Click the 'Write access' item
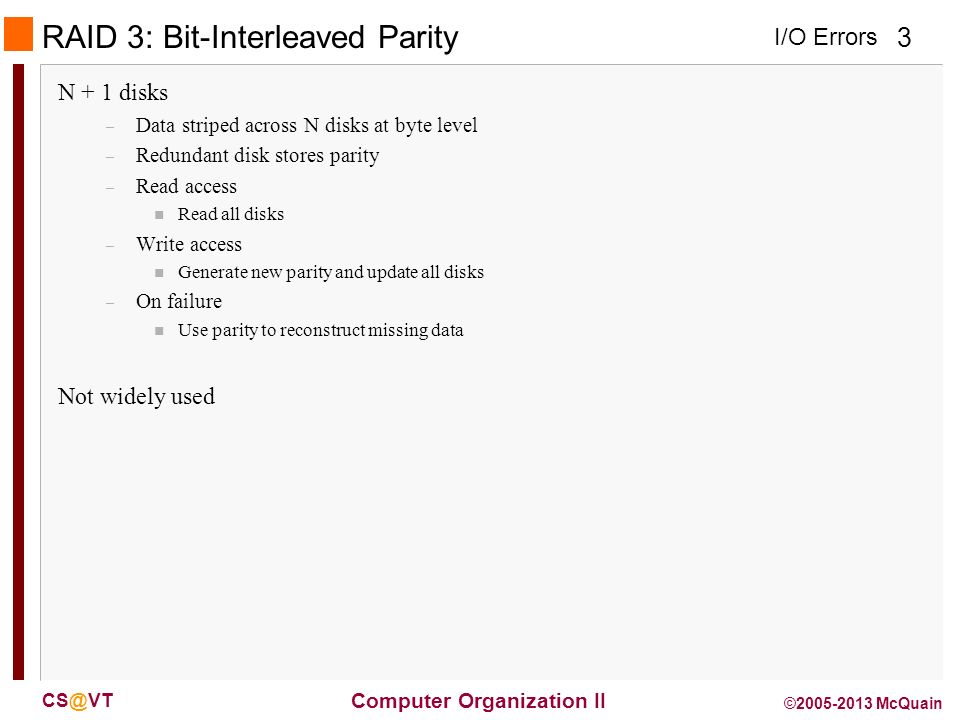Screen dimensions: 960x720 pos(189,244)
